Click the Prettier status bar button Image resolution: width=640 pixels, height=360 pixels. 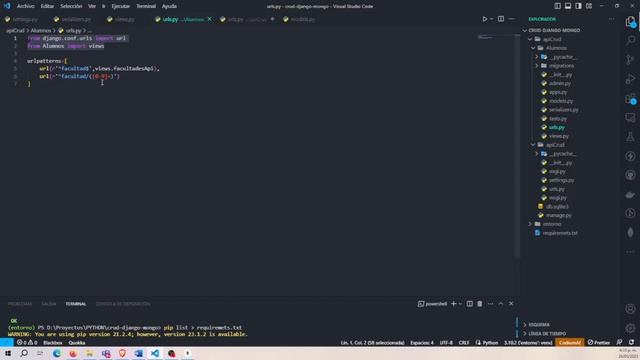pos(598,342)
